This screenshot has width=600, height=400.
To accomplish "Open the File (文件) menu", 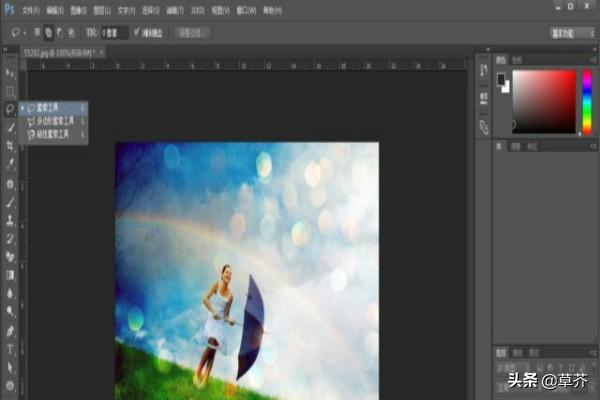I will [x=30, y=9].
